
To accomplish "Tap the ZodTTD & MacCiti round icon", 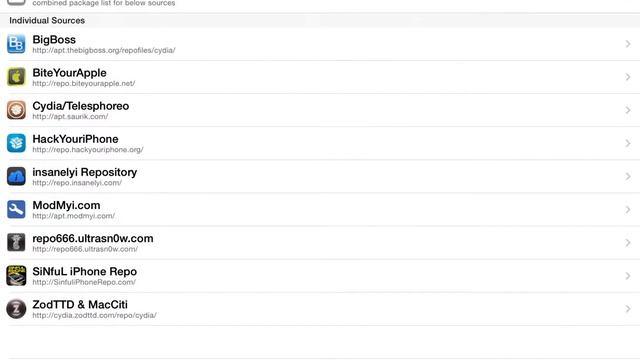I will point(16,309).
